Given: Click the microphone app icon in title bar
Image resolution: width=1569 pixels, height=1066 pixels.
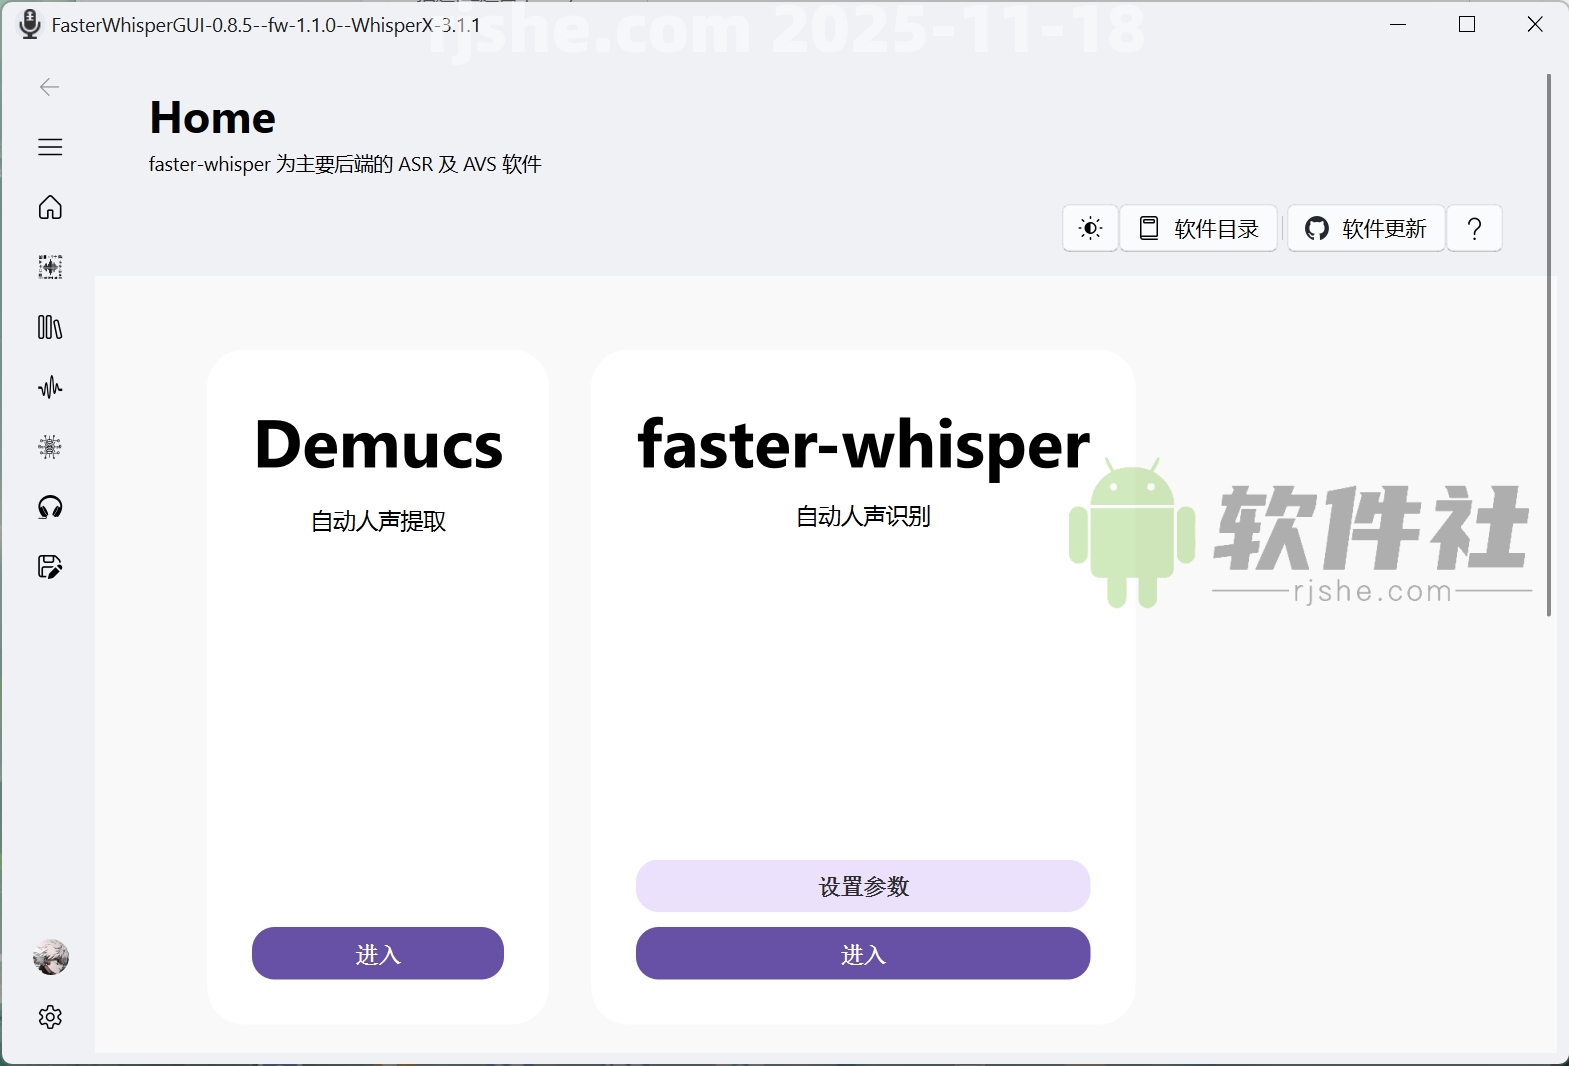Looking at the screenshot, I should click(30, 24).
